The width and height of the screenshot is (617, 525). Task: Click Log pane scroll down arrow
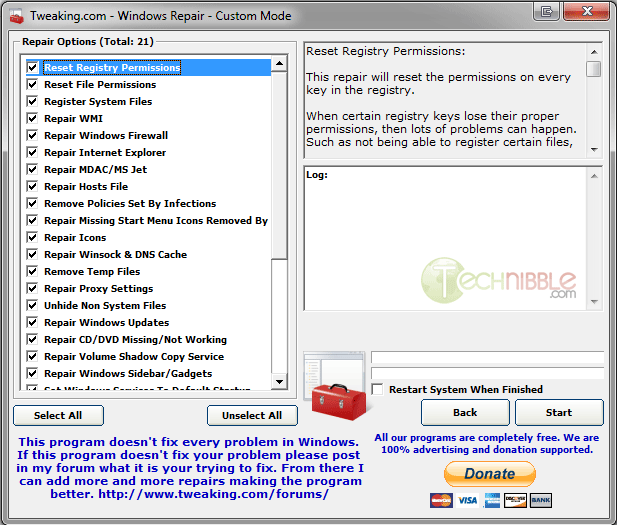(594, 302)
